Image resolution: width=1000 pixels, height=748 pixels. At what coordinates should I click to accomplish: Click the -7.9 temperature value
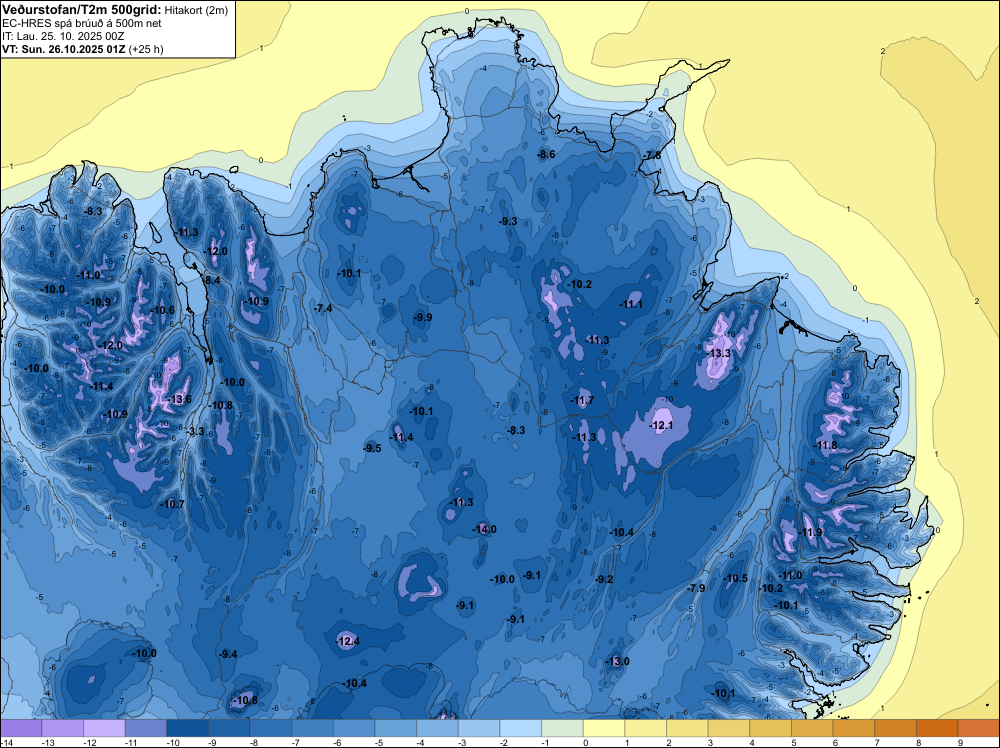point(696,588)
